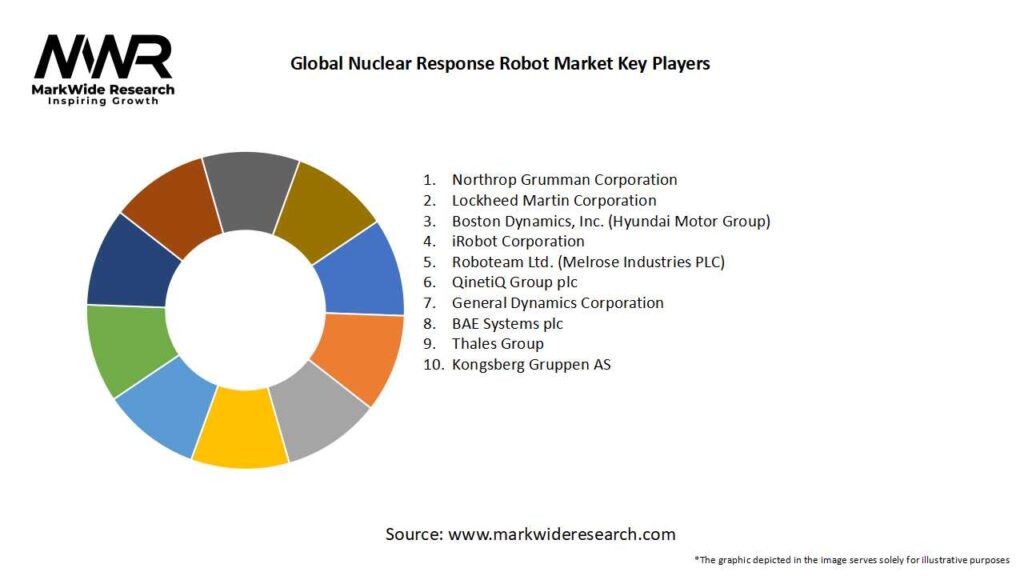Select 'General Dynamics Corporation' list entry
The height and width of the screenshot is (576, 1024).
(558, 303)
